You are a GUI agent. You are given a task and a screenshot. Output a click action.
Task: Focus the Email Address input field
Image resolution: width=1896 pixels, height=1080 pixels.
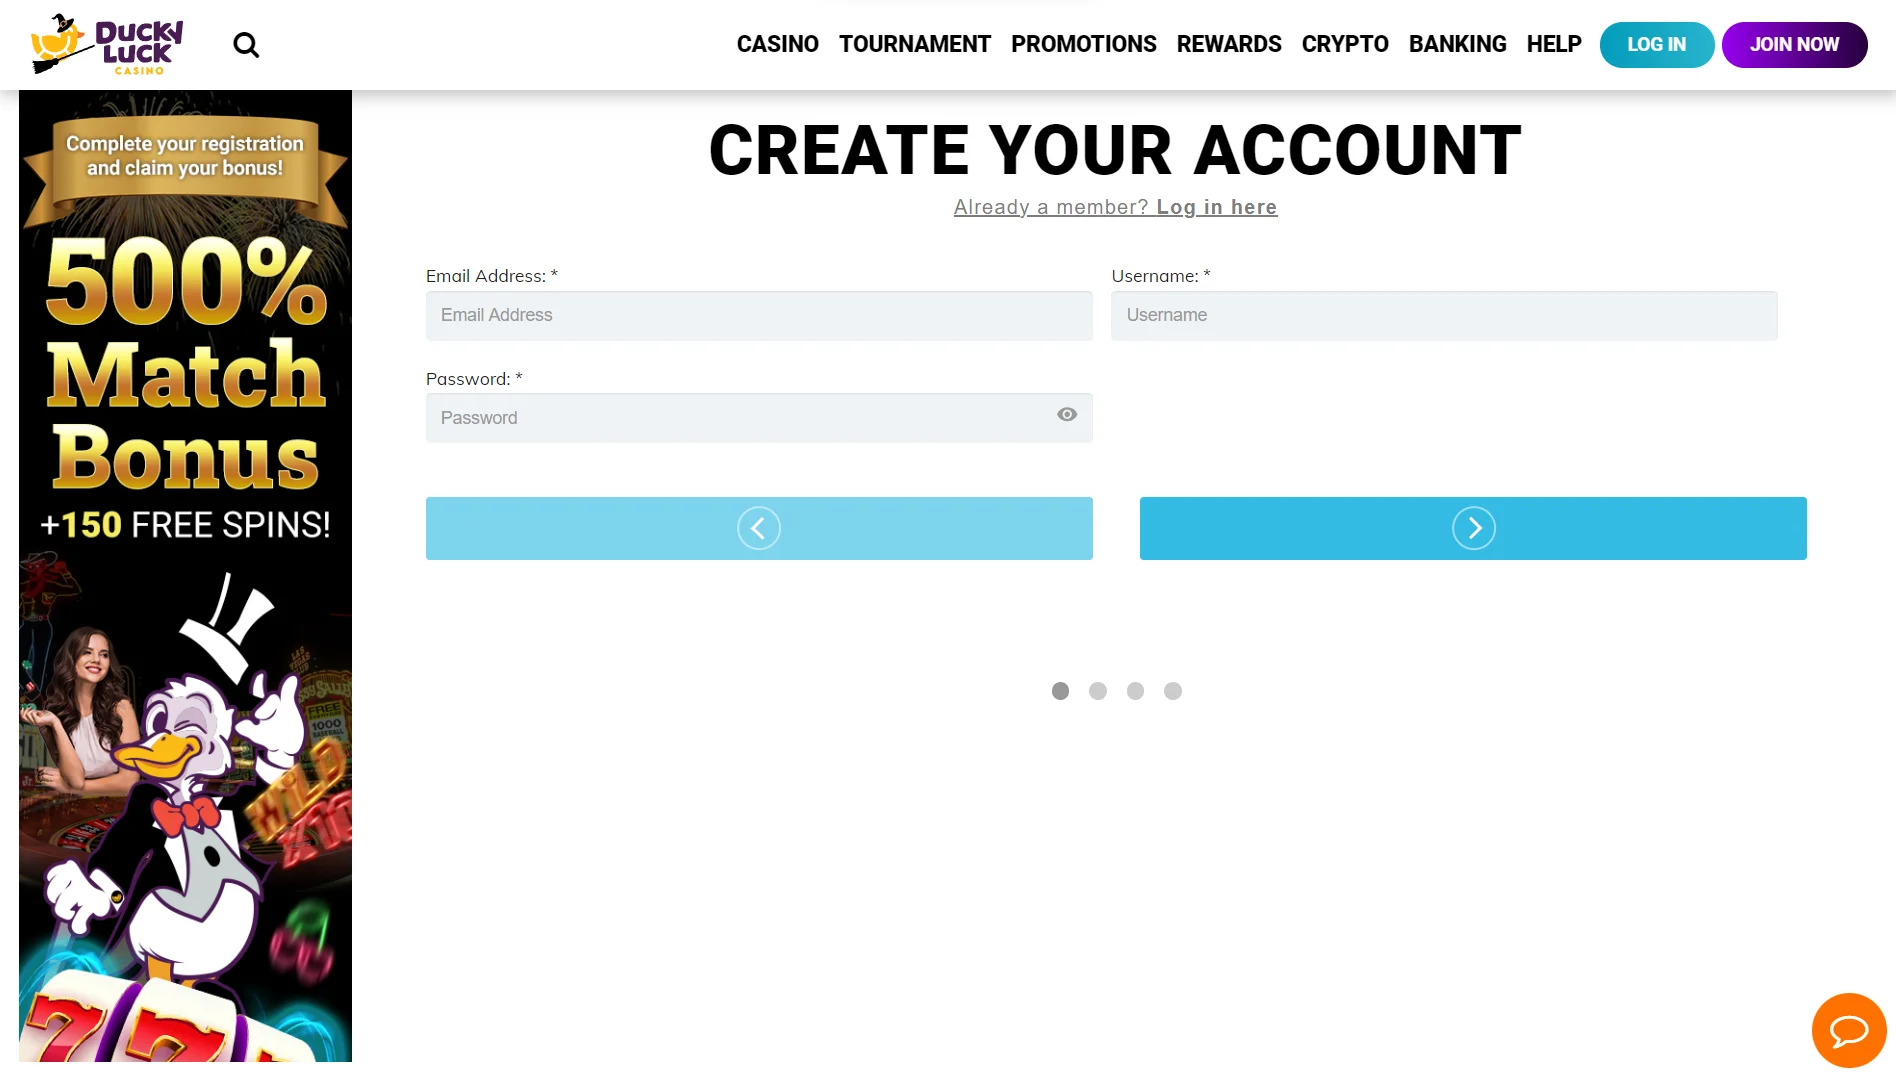coord(758,316)
